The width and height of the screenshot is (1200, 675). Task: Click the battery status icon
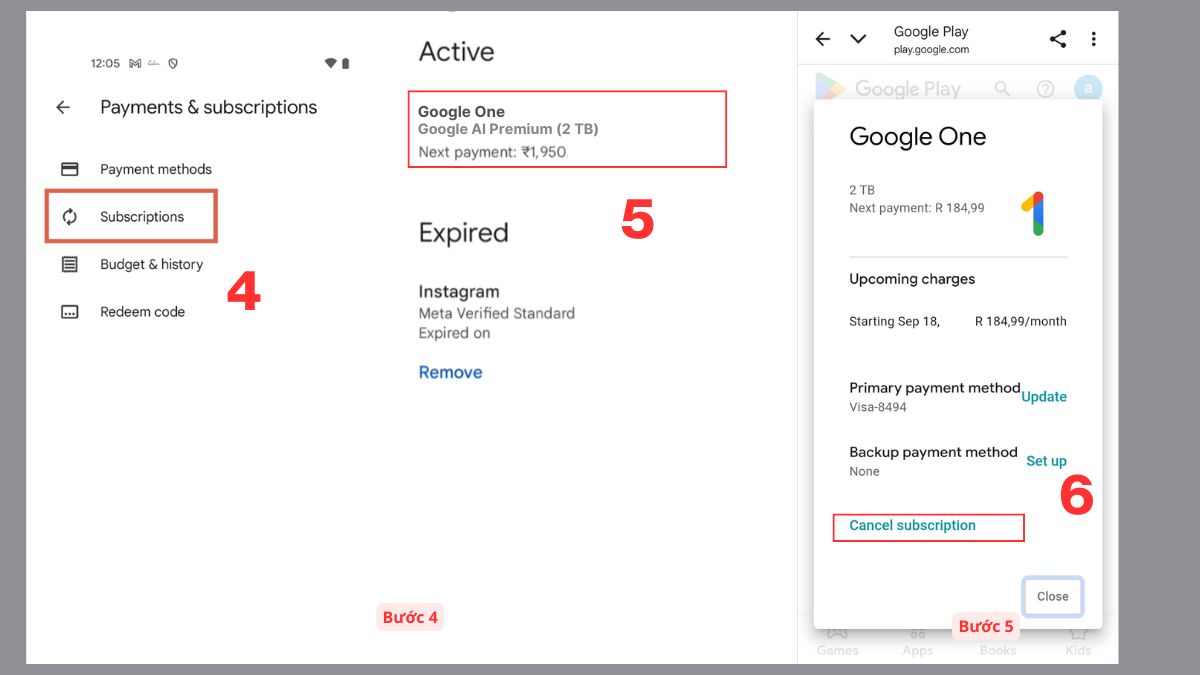346,63
